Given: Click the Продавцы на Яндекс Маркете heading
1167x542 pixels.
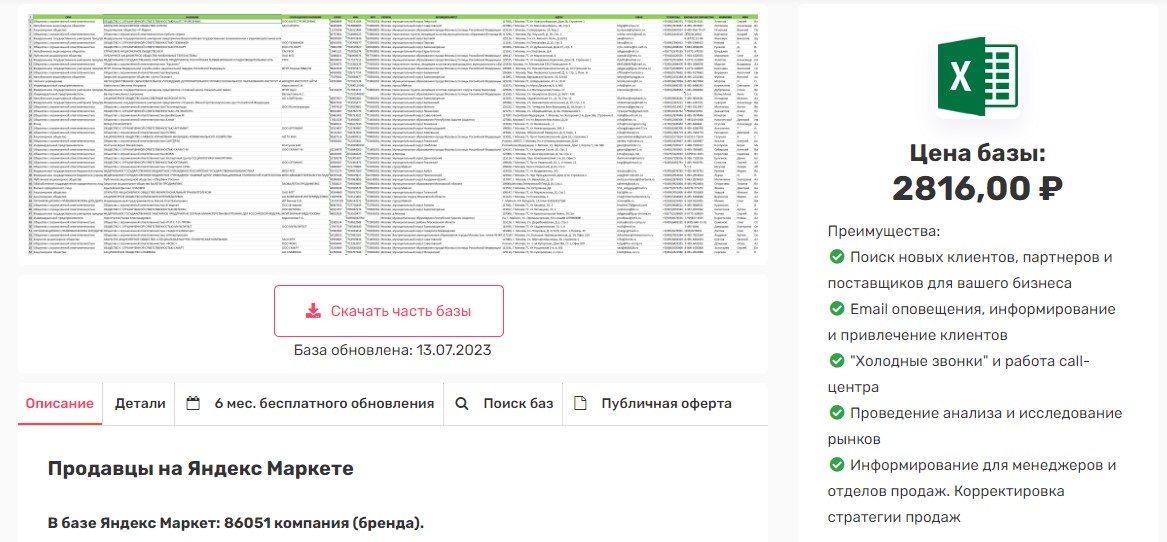Looking at the screenshot, I should tap(200, 468).
